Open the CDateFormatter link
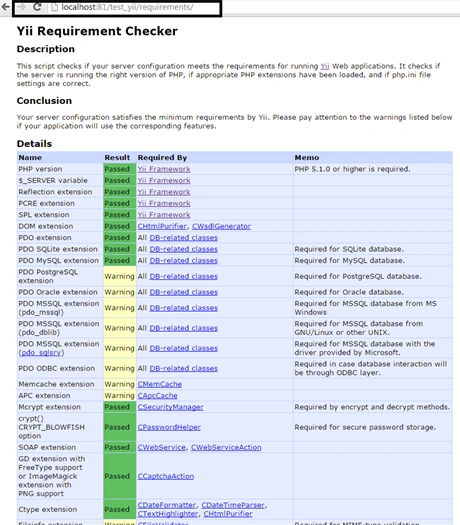Image resolution: width=460 pixels, height=525 pixels. [x=167, y=505]
